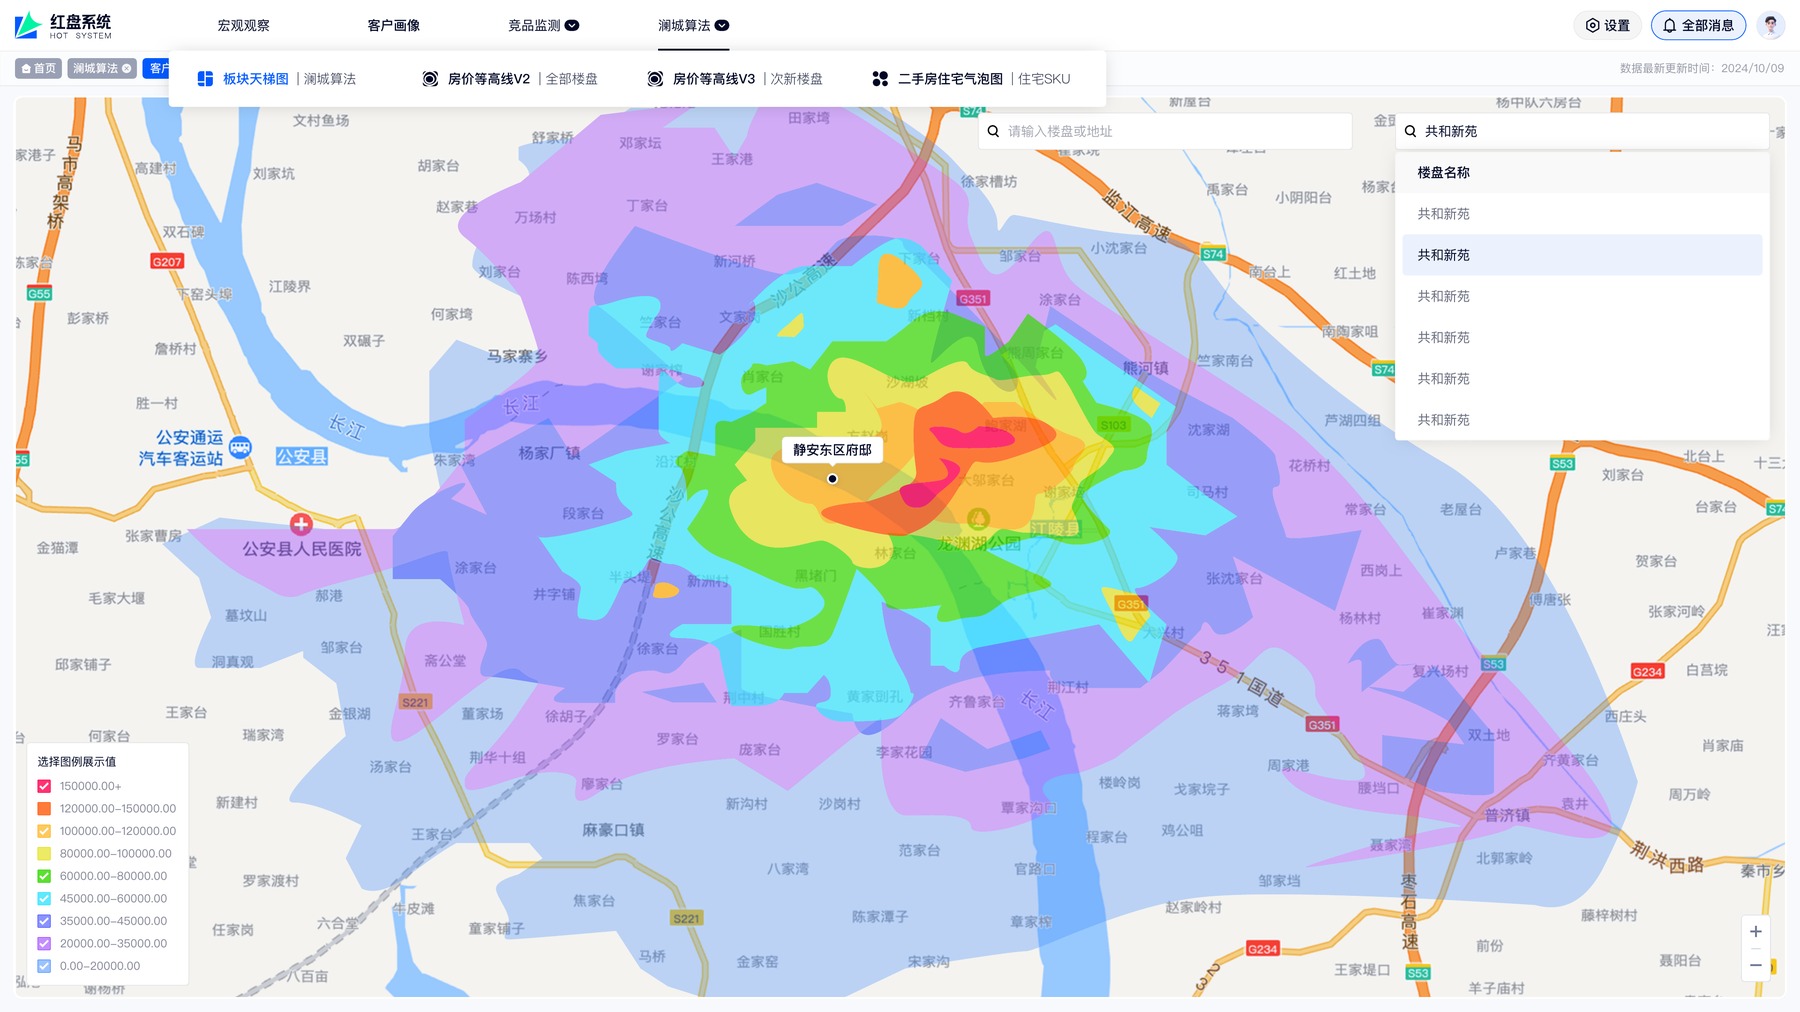This screenshot has width=1800, height=1012.
Task: Select 板块天梯图 menu icon
Action: (205, 79)
